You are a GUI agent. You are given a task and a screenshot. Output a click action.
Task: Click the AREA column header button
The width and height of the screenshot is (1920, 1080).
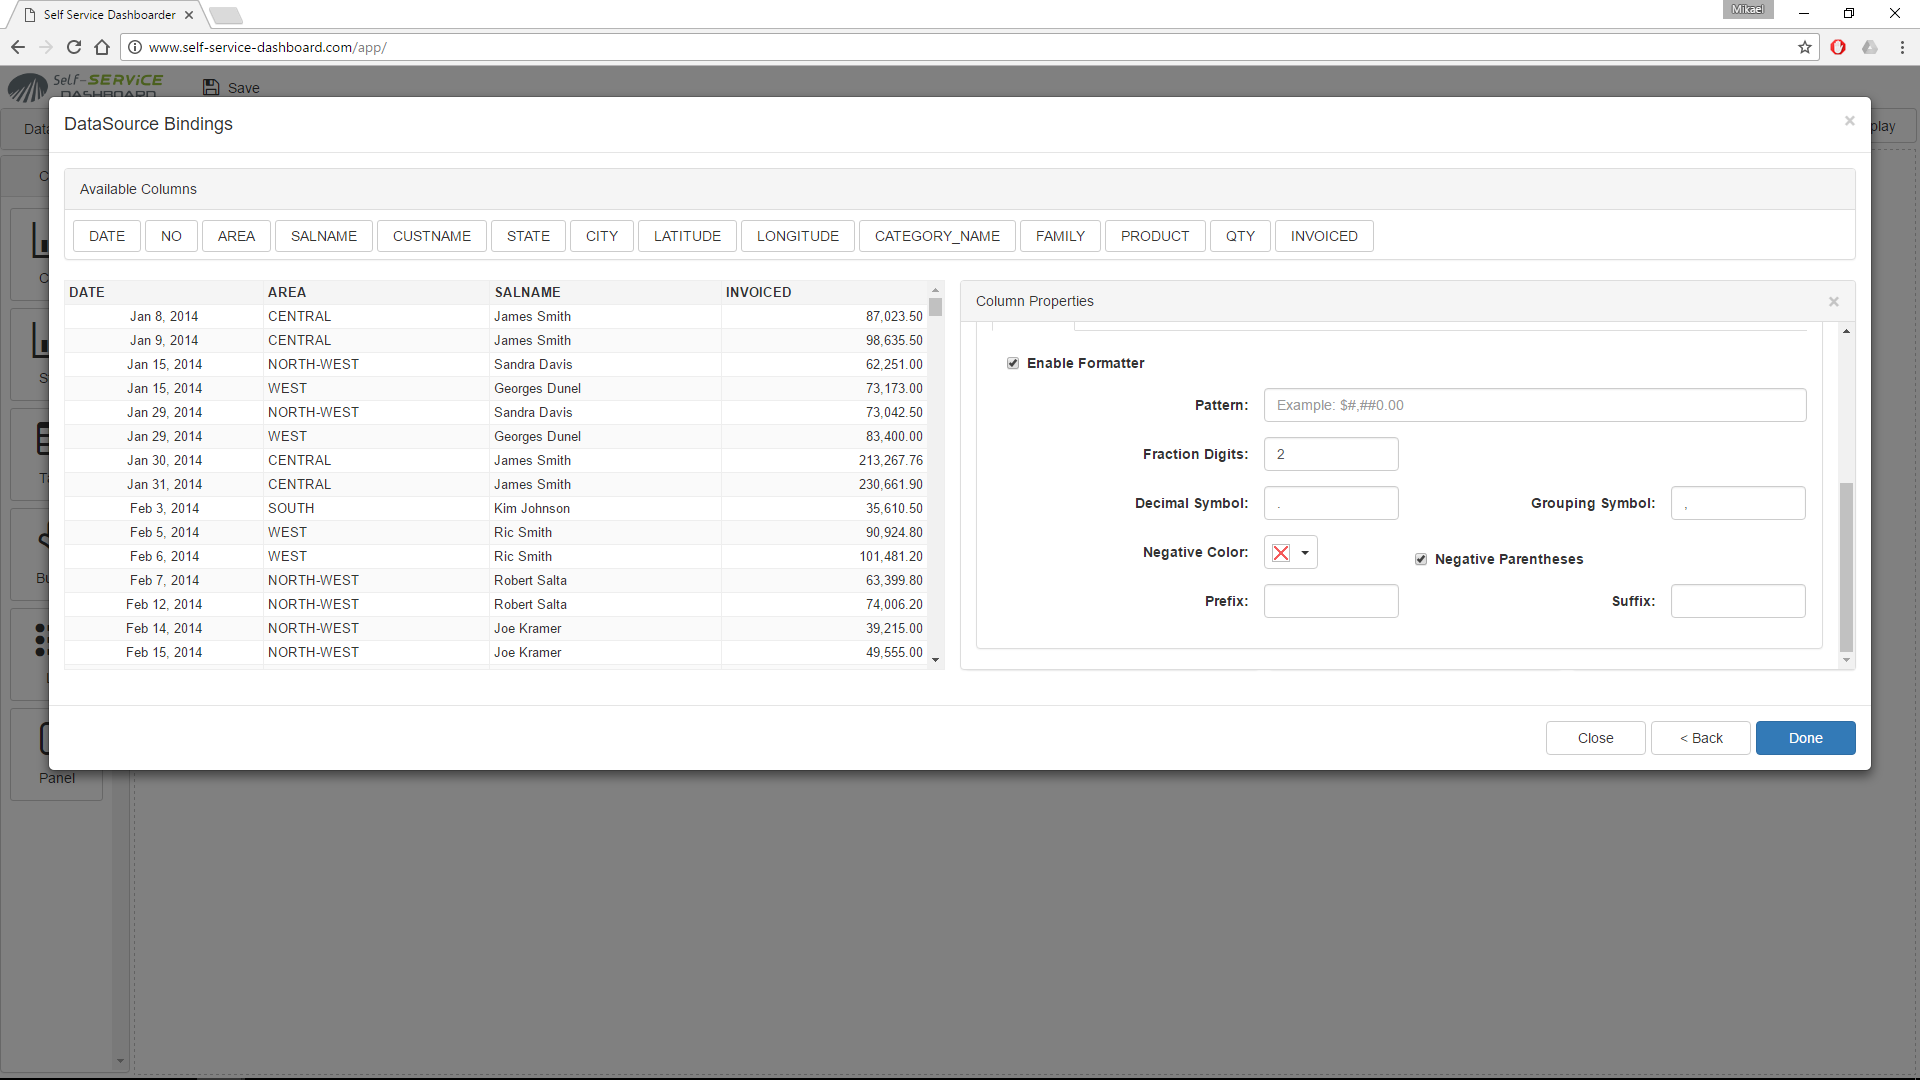tap(235, 235)
